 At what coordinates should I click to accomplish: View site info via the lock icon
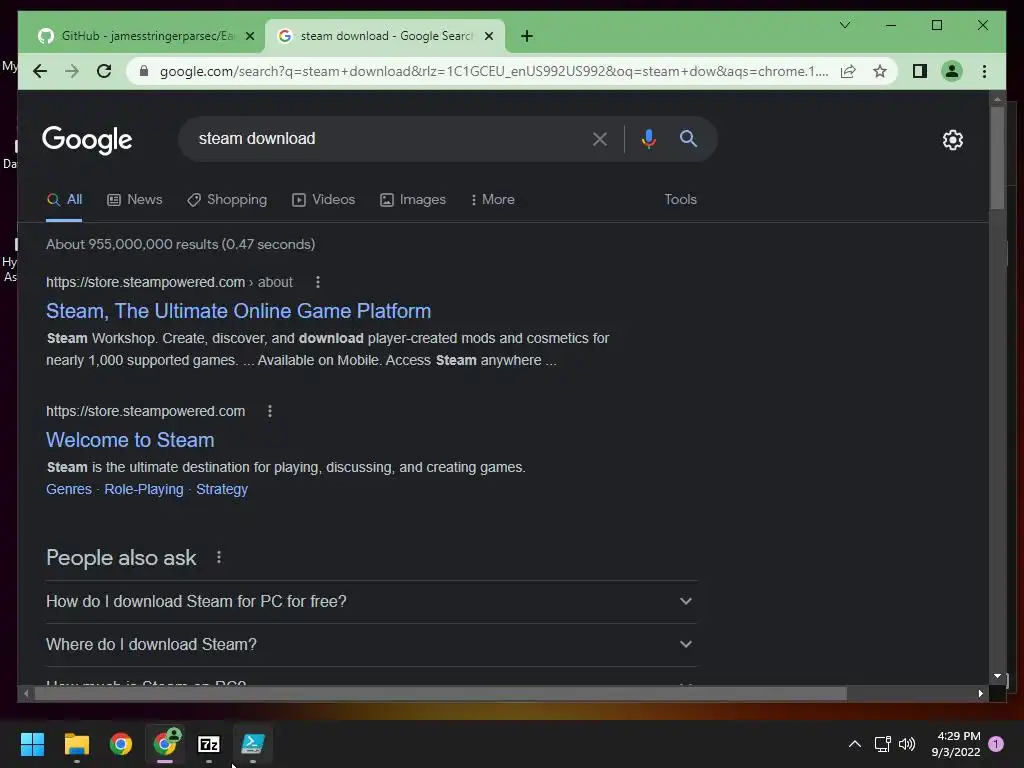[x=144, y=71]
